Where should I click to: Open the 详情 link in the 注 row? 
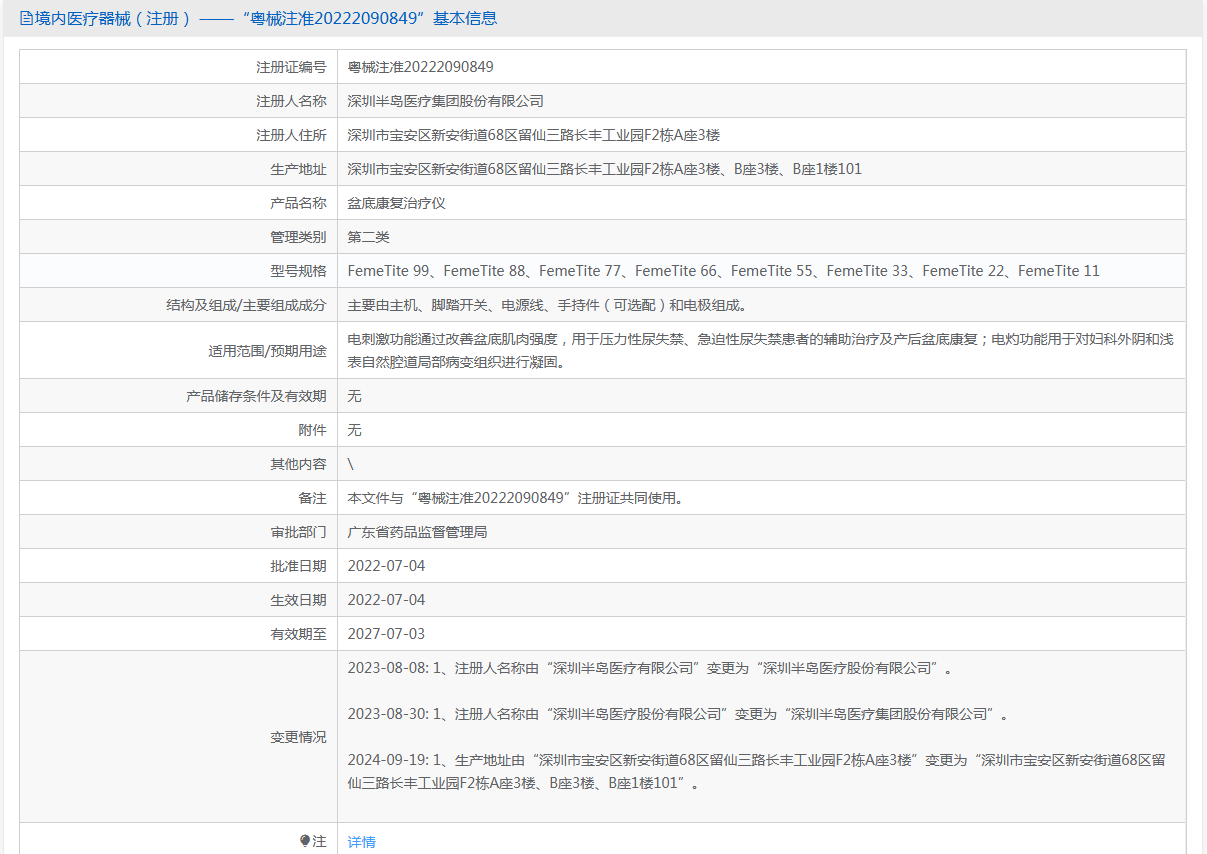362,842
